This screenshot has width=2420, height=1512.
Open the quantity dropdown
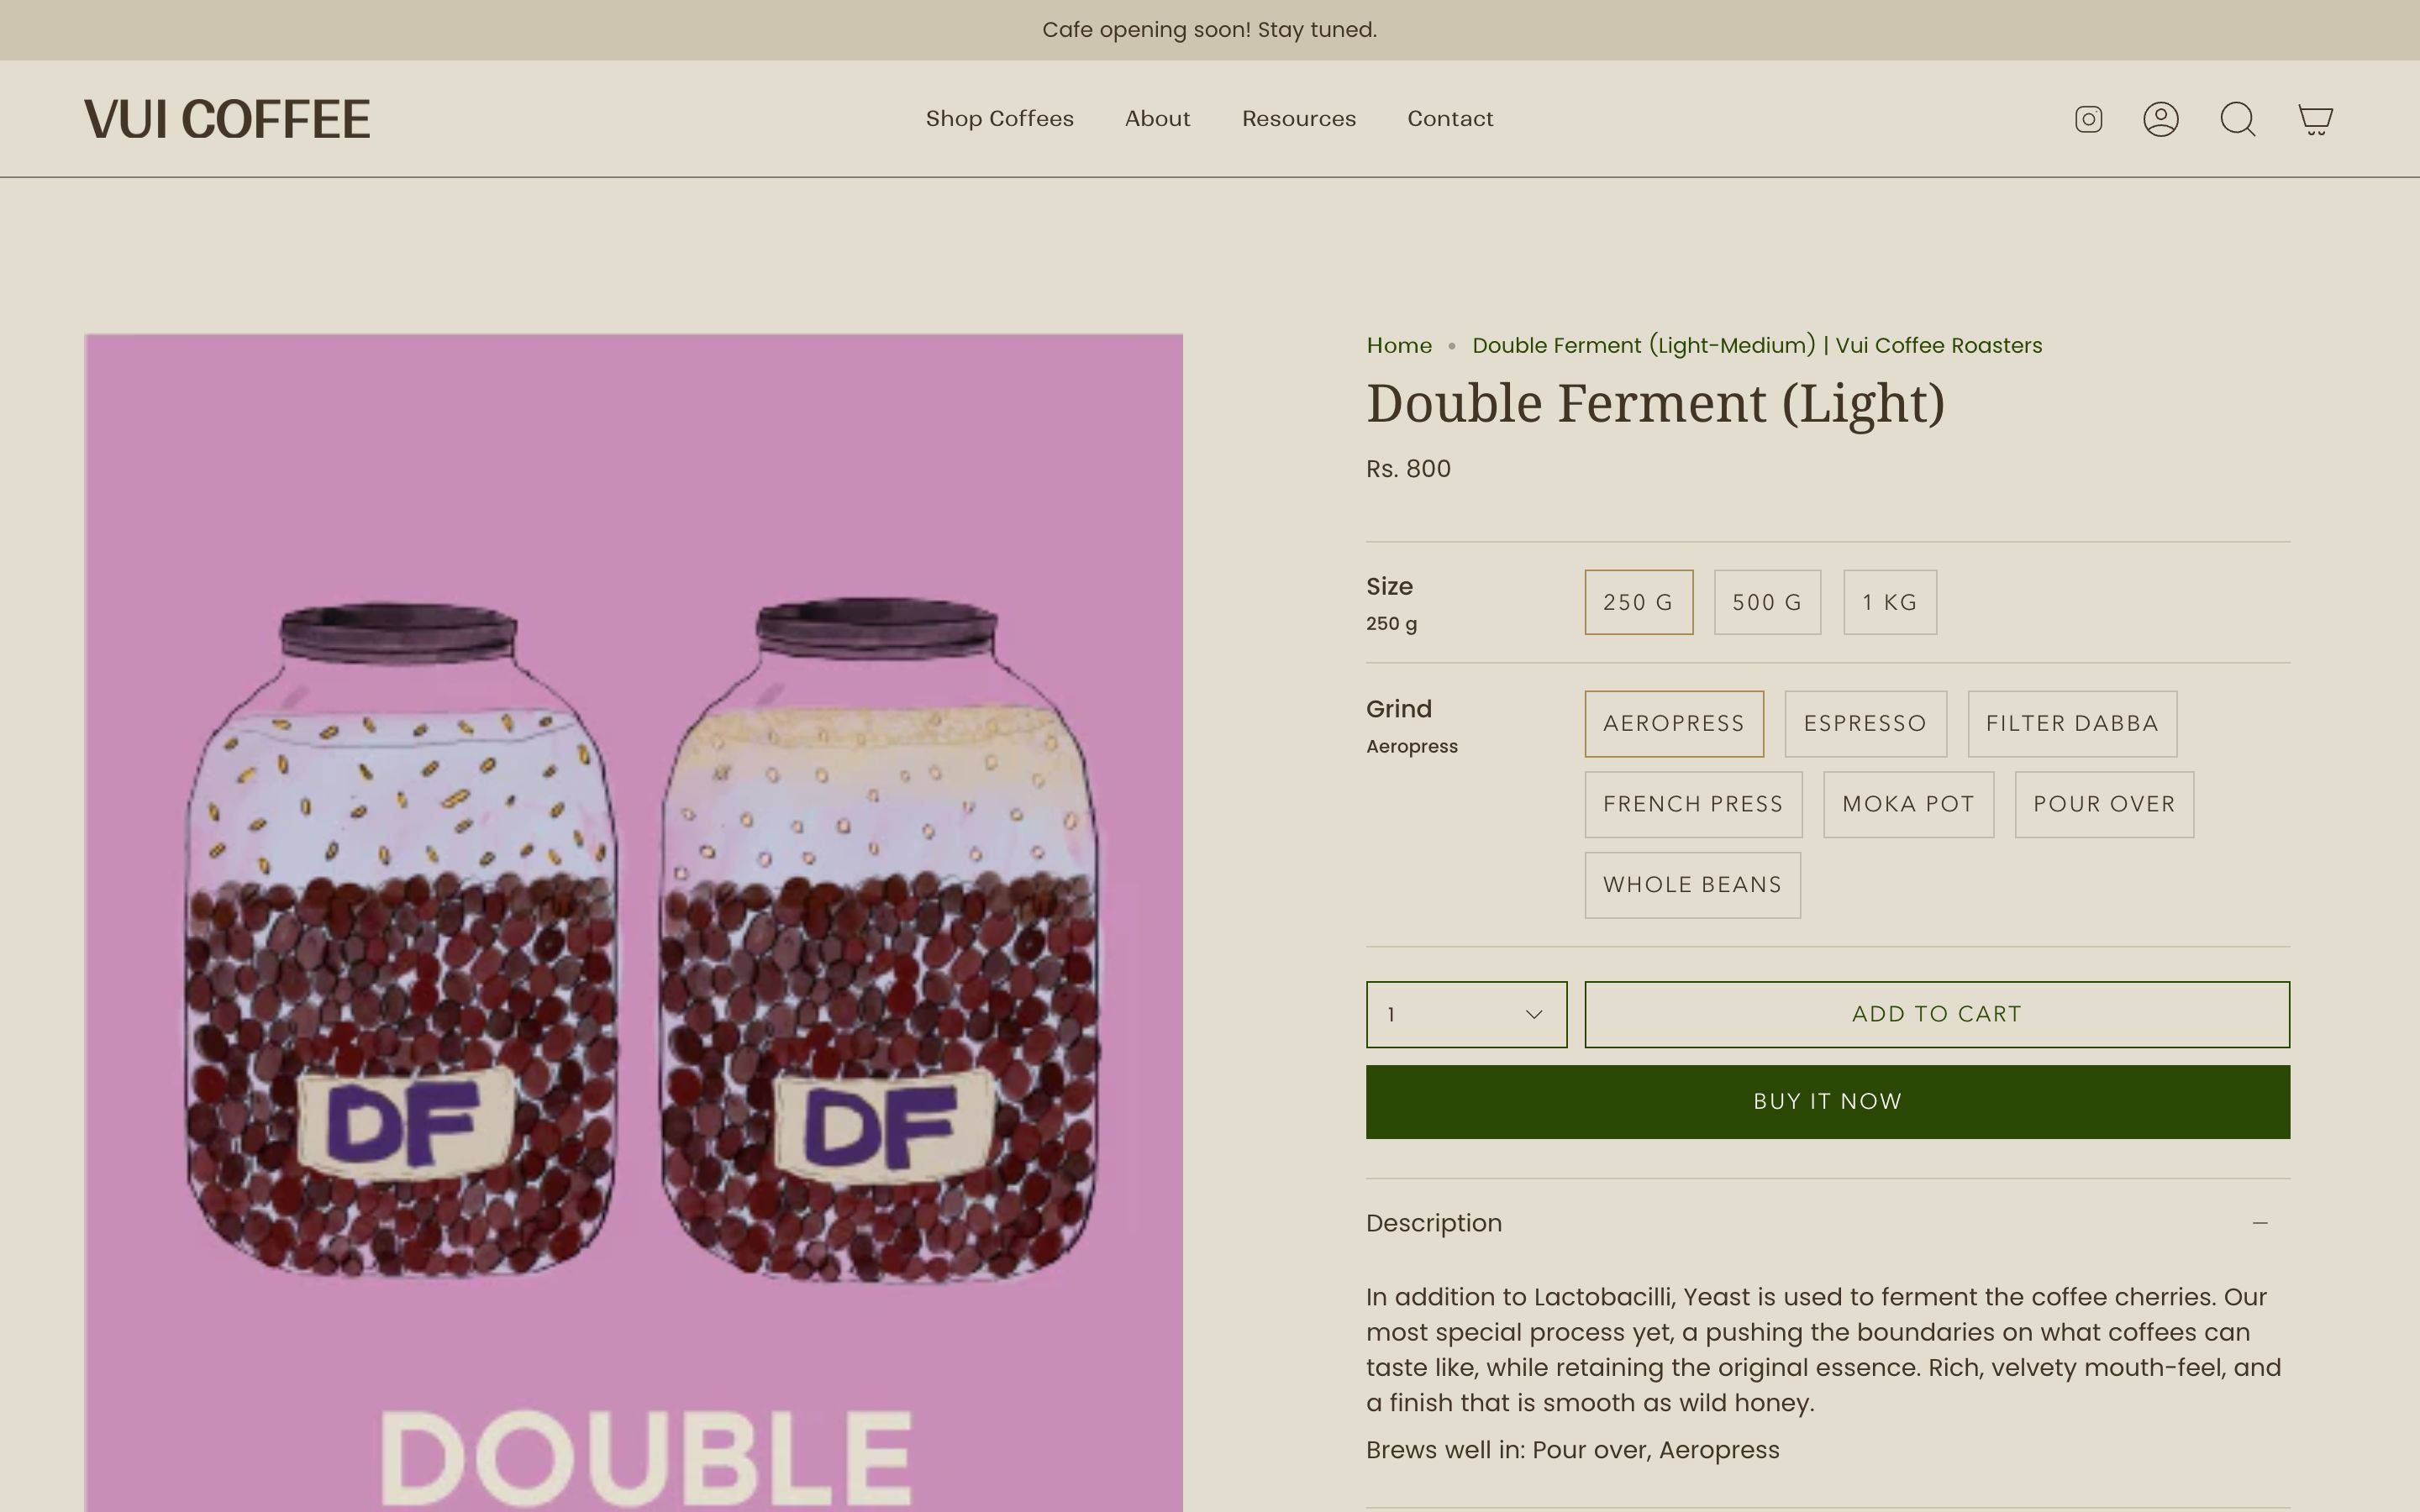click(1465, 1013)
